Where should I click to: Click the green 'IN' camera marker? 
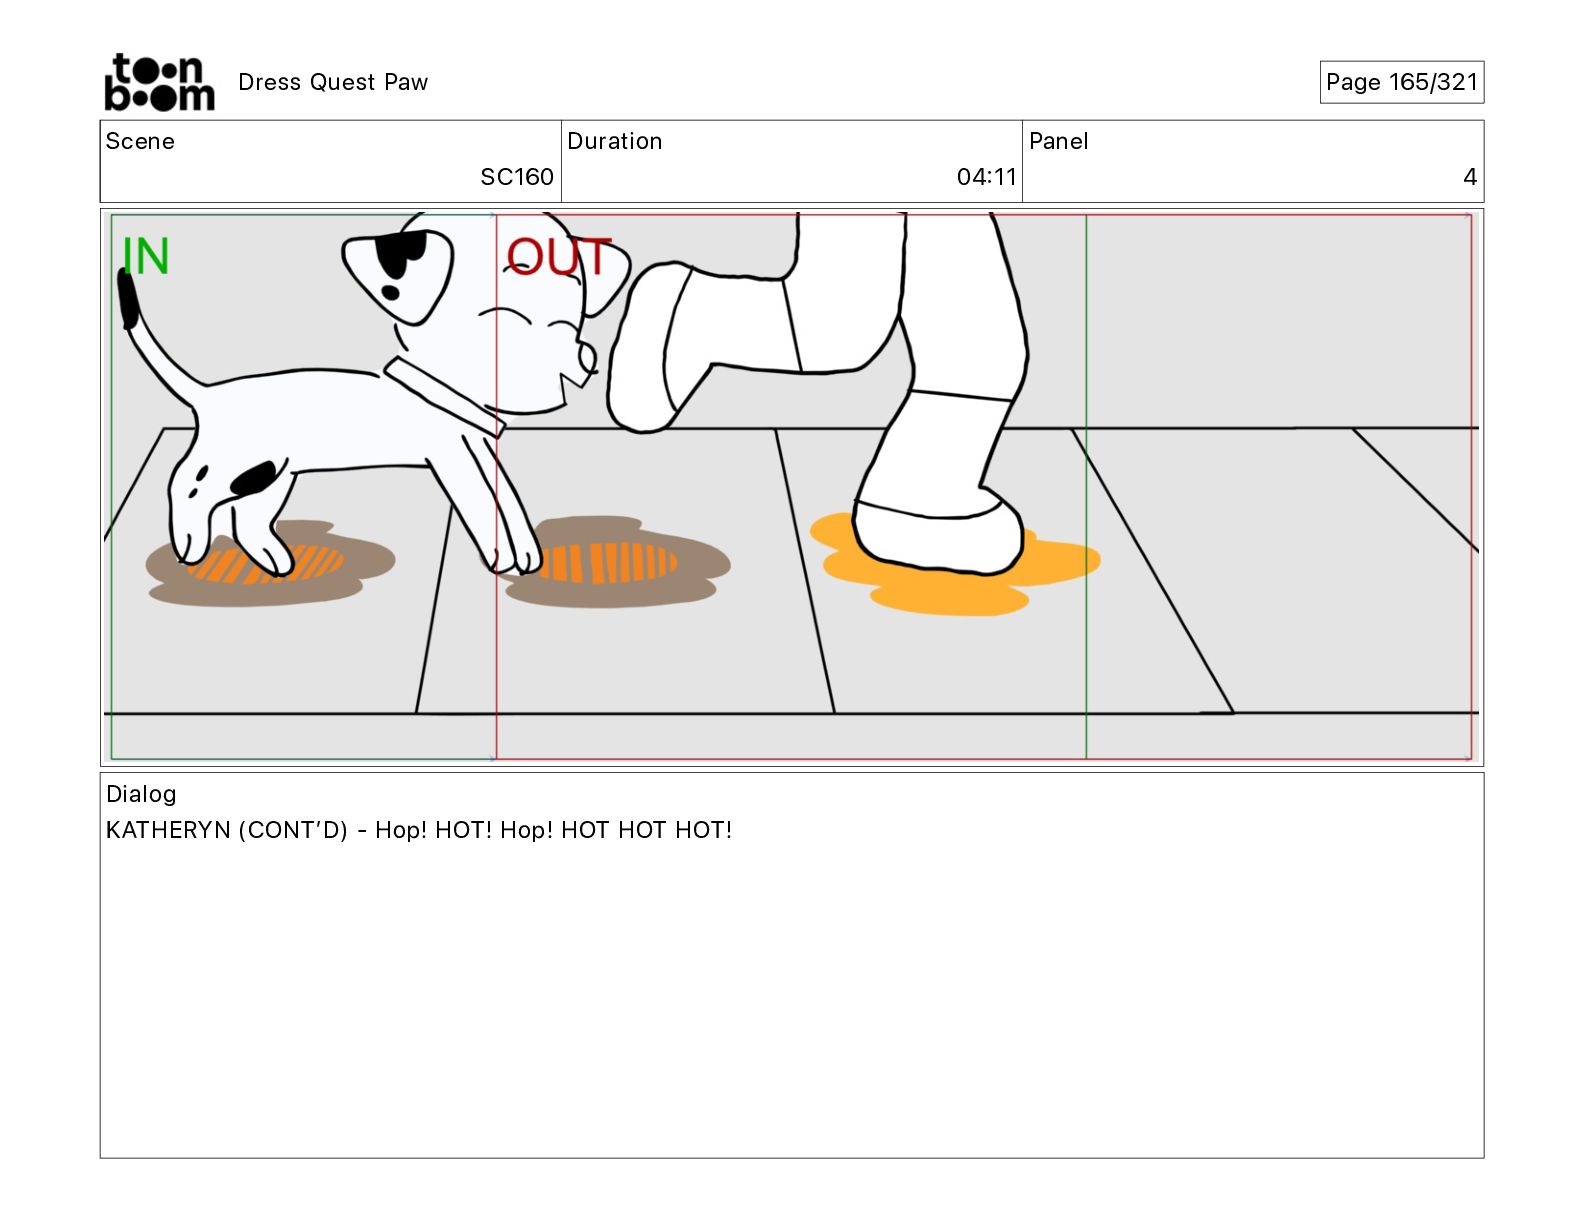point(146,256)
